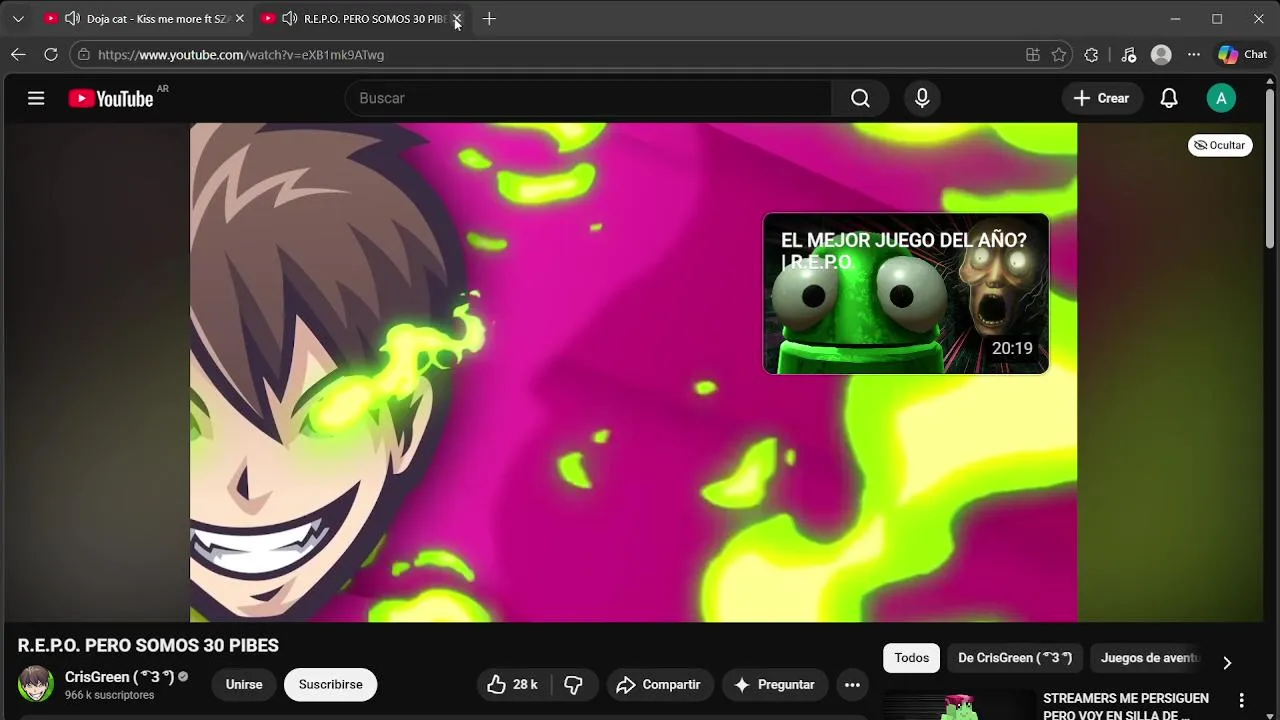
Task: Open the account avatar menu labeled A
Action: [x=1221, y=98]
